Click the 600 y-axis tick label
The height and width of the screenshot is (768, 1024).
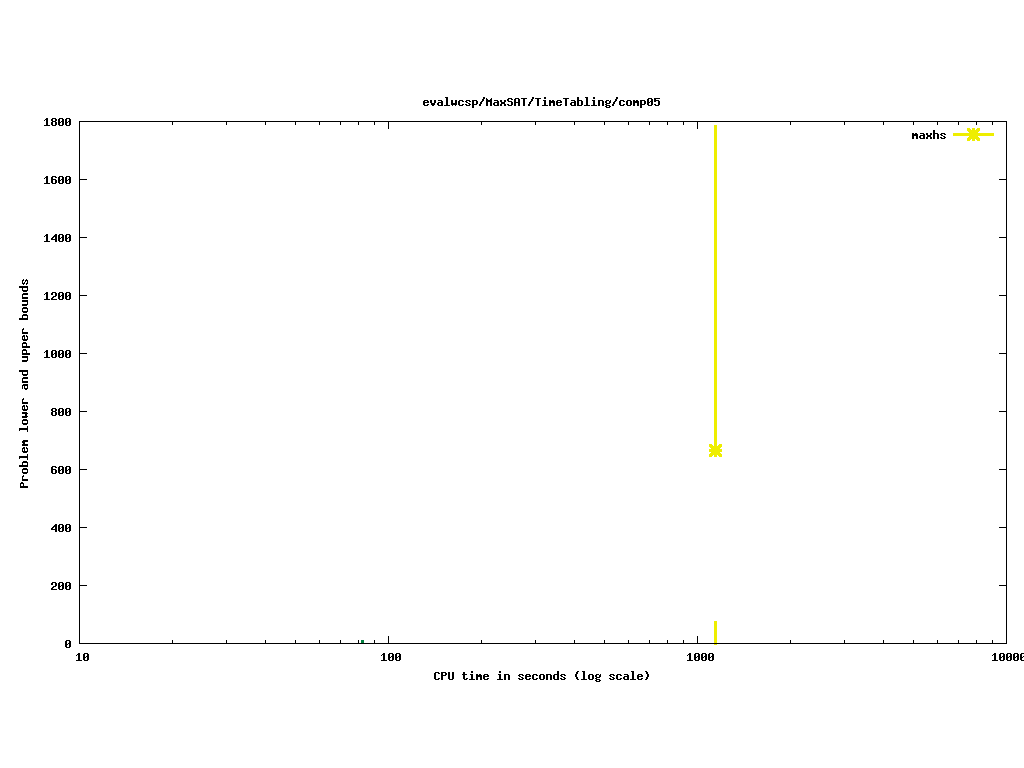[60, 470]
